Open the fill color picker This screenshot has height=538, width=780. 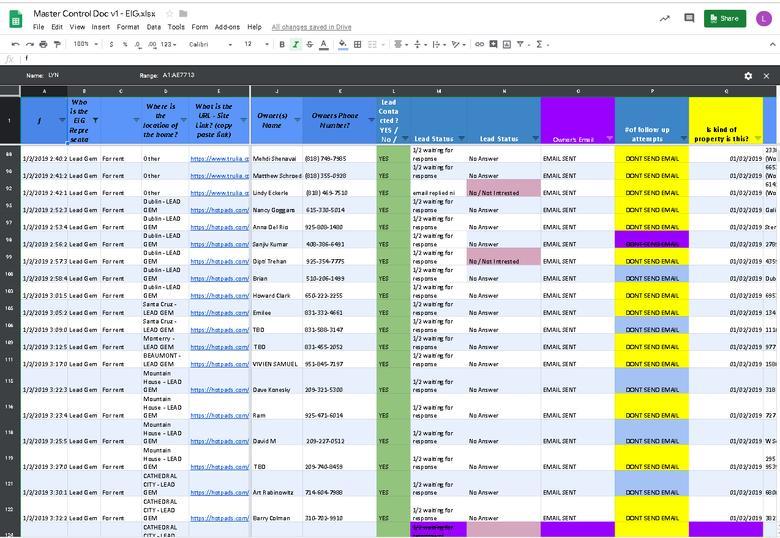[343, 44]
